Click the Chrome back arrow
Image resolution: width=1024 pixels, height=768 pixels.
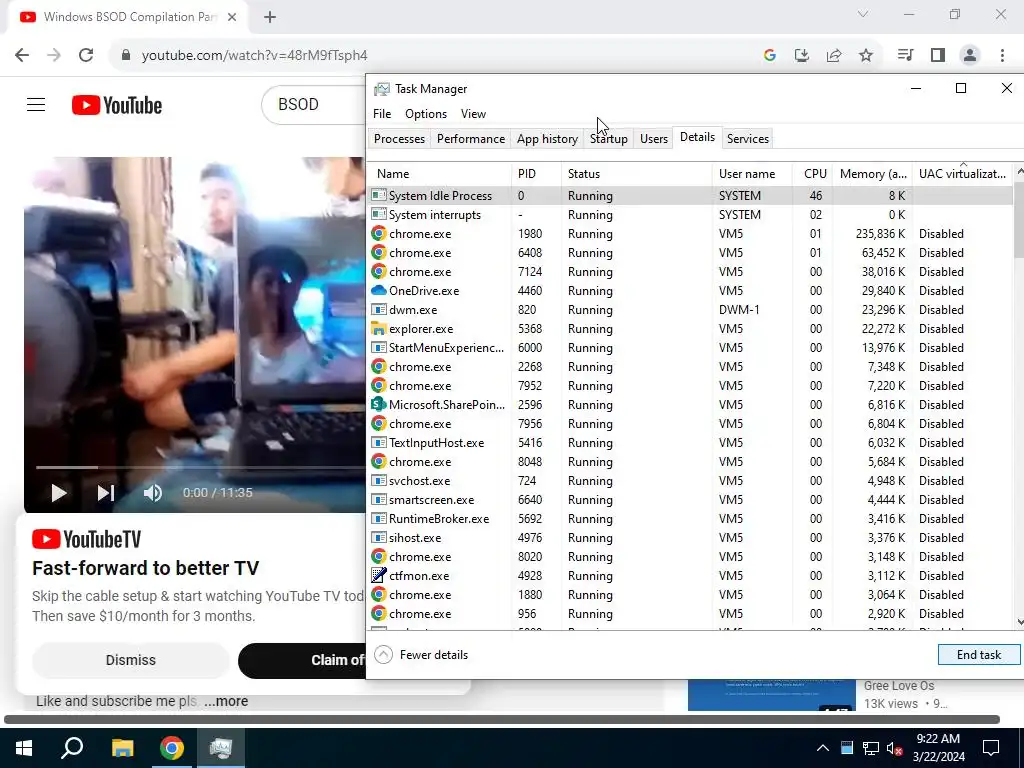click(x=22, y=55)
